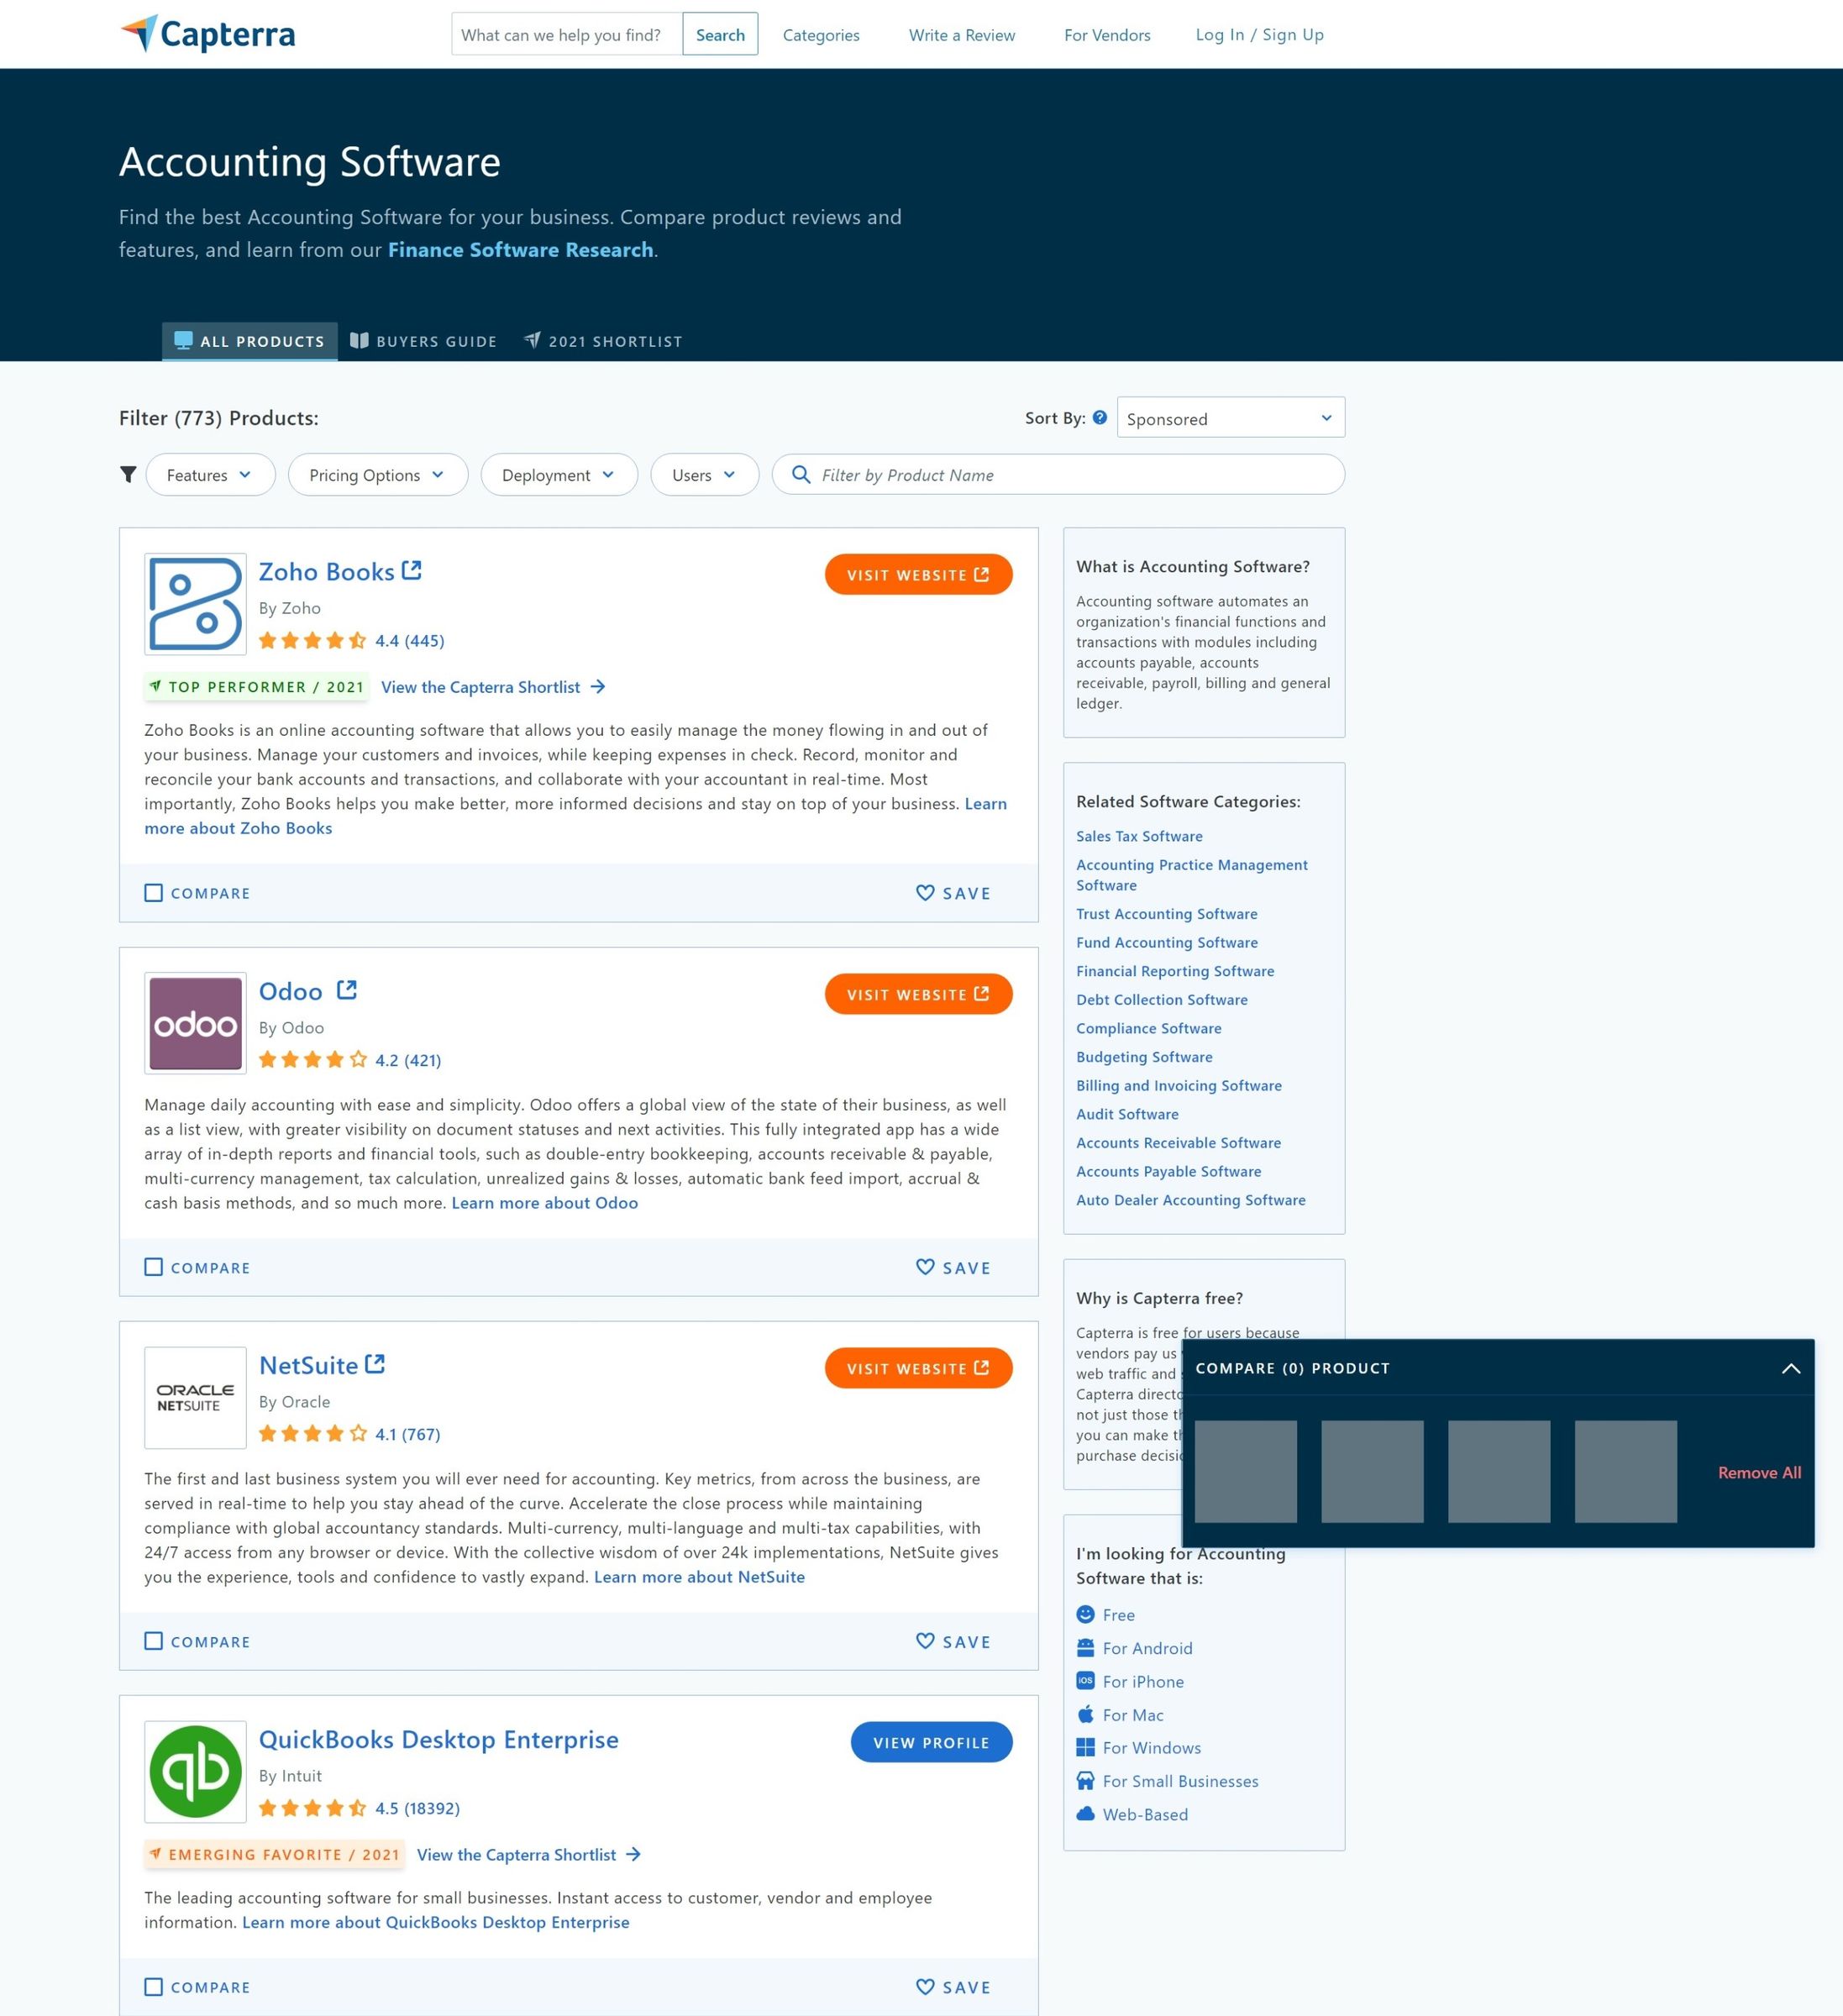Open the Budgeting Software category link
Viewport: 1843px width, 2016px height.
click(1144, 1057)
